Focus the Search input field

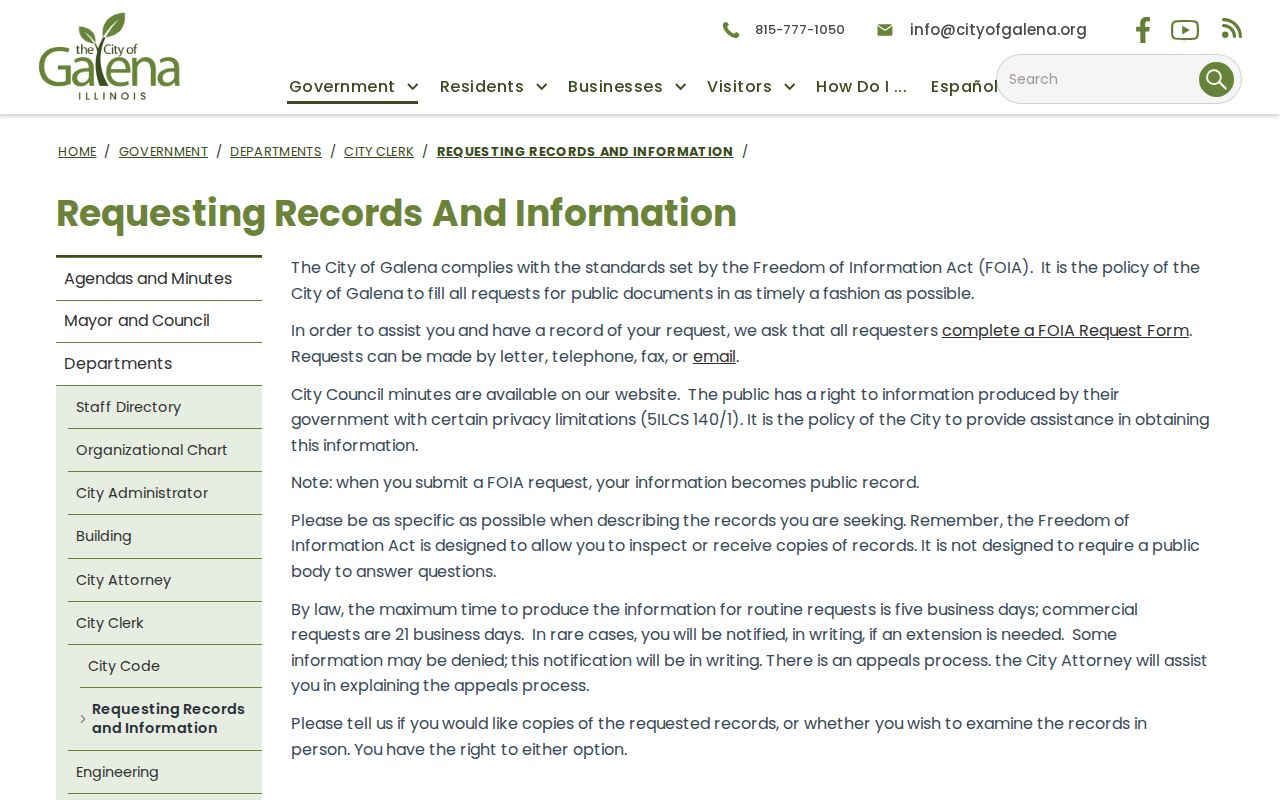click(1098, 79)
